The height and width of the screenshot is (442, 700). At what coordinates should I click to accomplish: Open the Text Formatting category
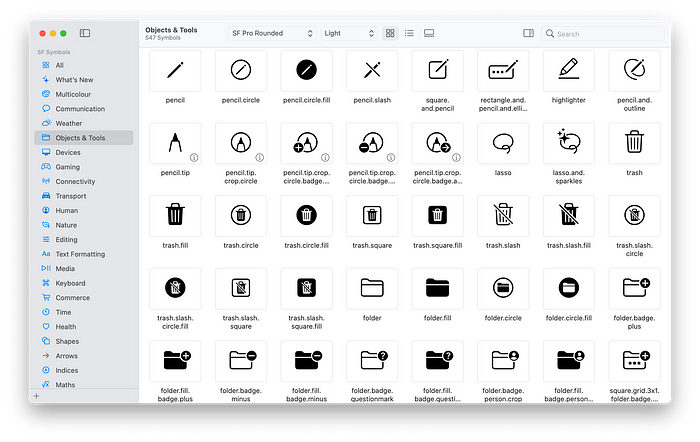coord(84,254)
